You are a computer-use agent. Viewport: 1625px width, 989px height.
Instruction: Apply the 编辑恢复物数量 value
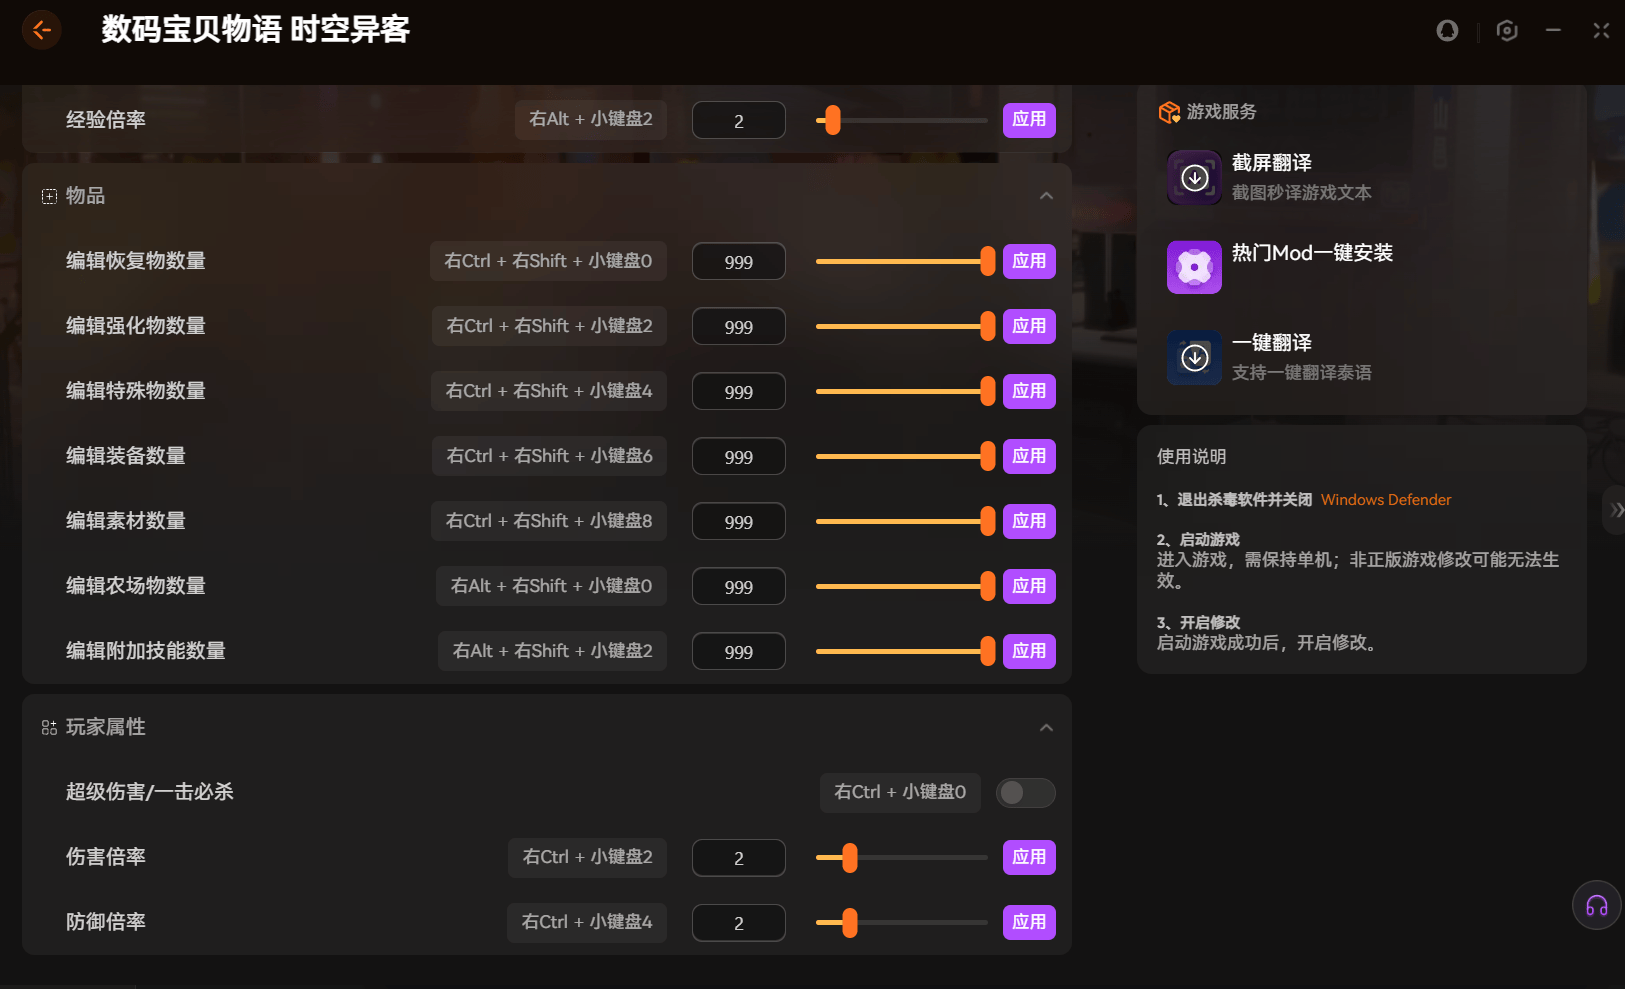[1029, 261]
